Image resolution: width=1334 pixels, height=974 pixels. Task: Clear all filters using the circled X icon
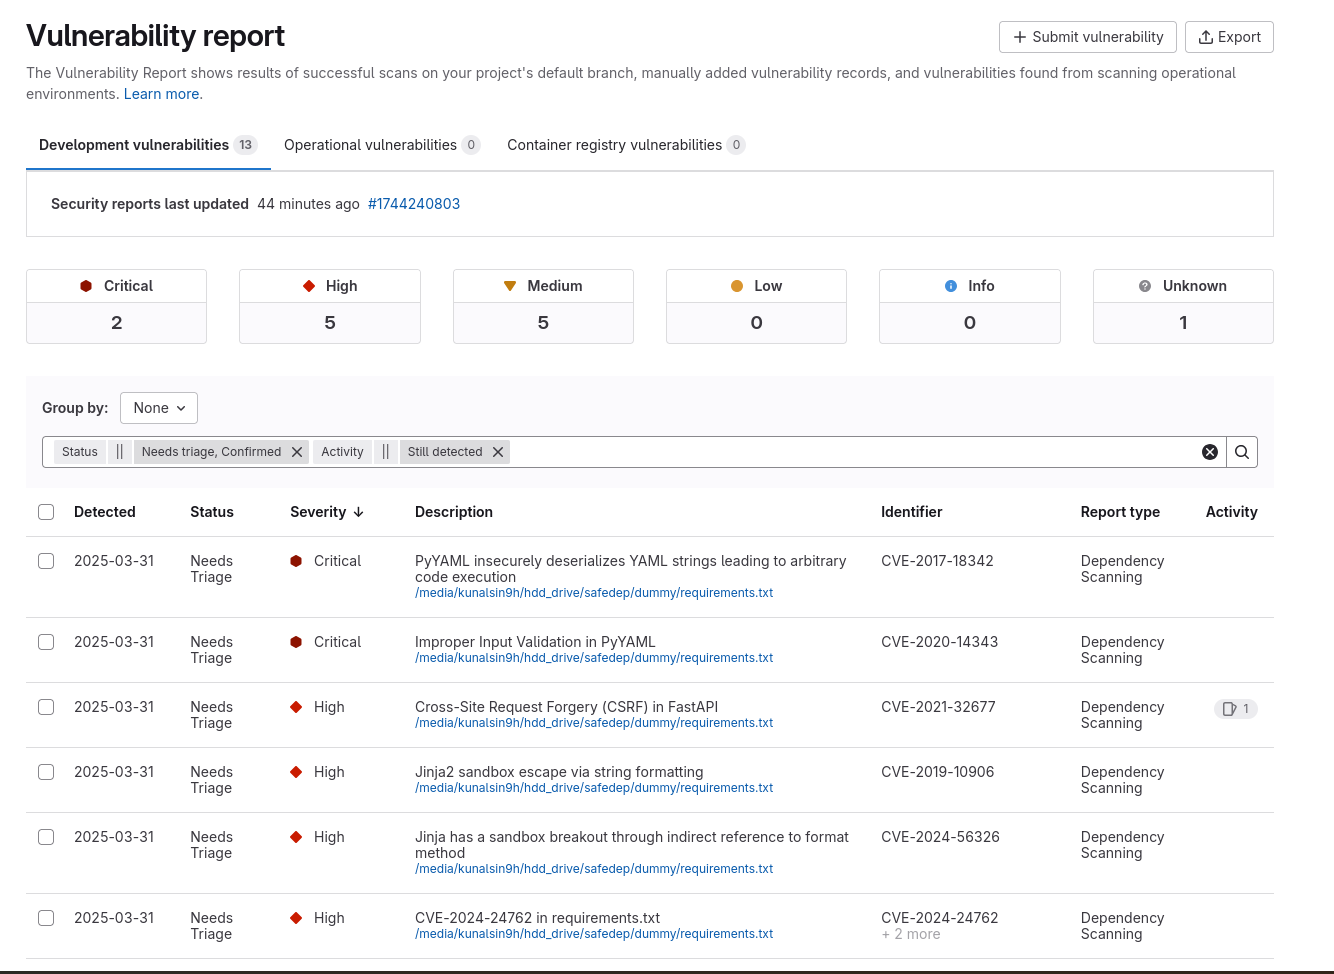pos(1210,451)
